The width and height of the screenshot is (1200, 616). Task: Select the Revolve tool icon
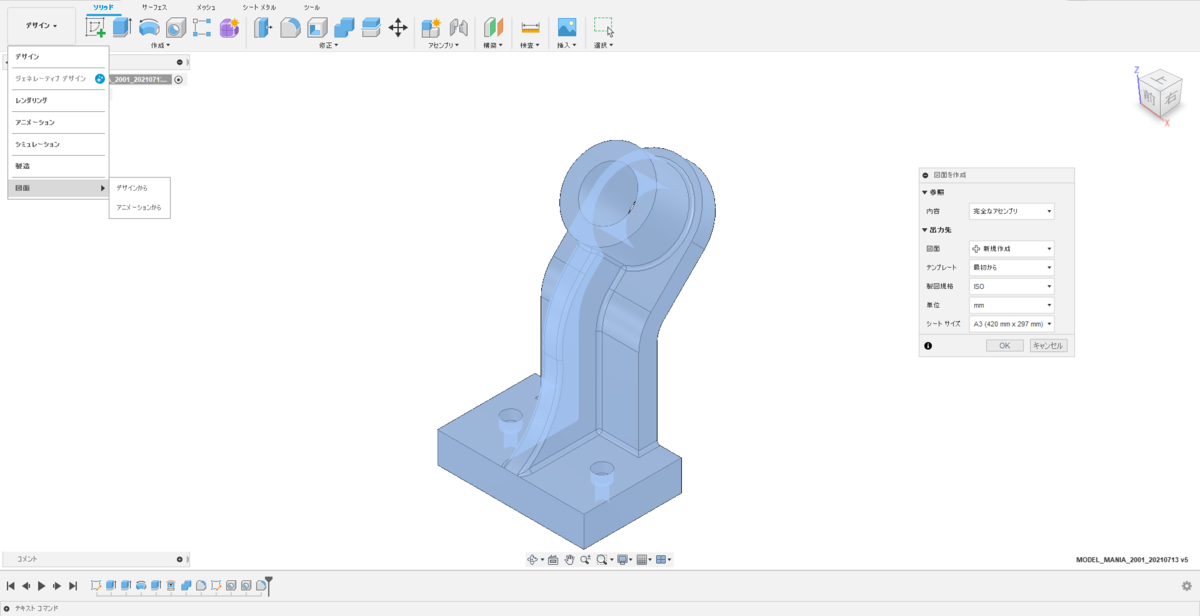(149, 27)
